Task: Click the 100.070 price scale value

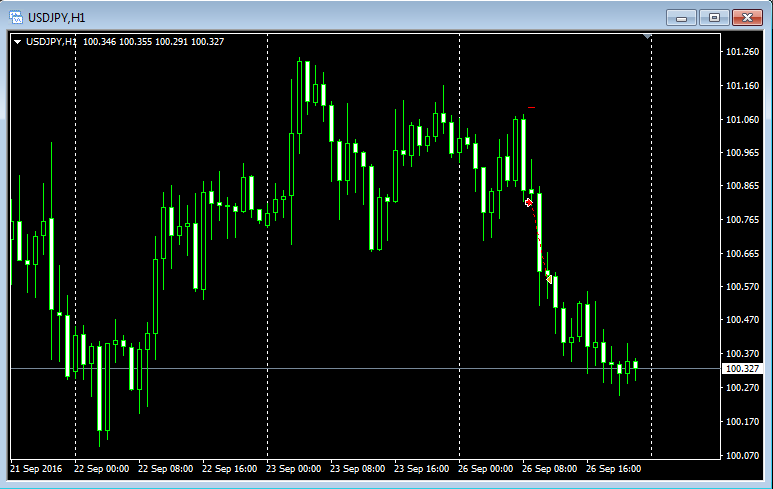Action: pyautogui.click(x=742, y=456)
